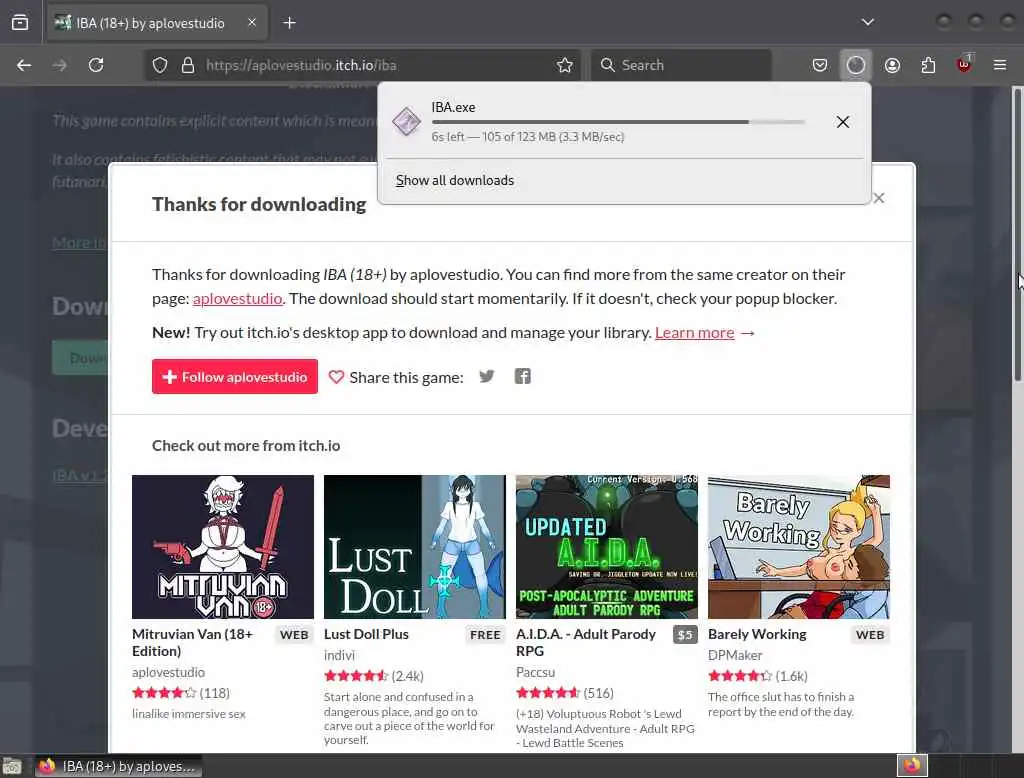This screenshot has width=1024, height=778.
Task: Toggle the downloads panel button
Action: (x=856, y=65)
